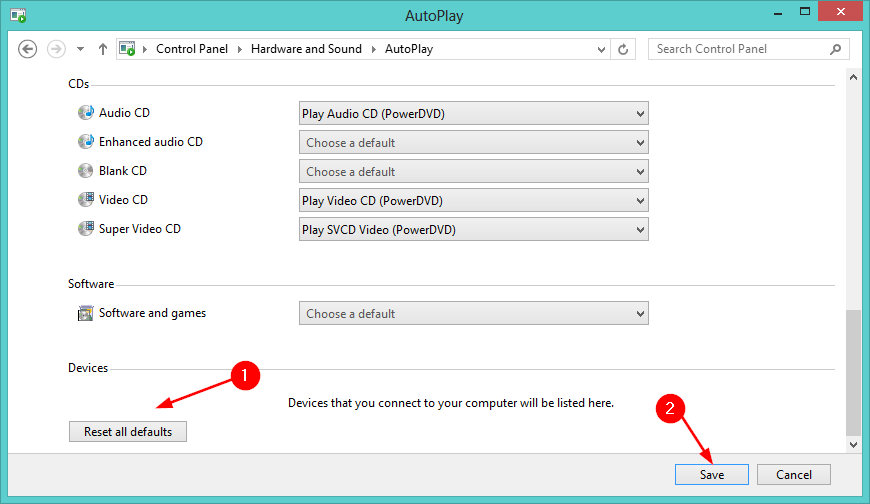
Task: Expand the Enhanced audio CD dropdown
Action: 474,143
